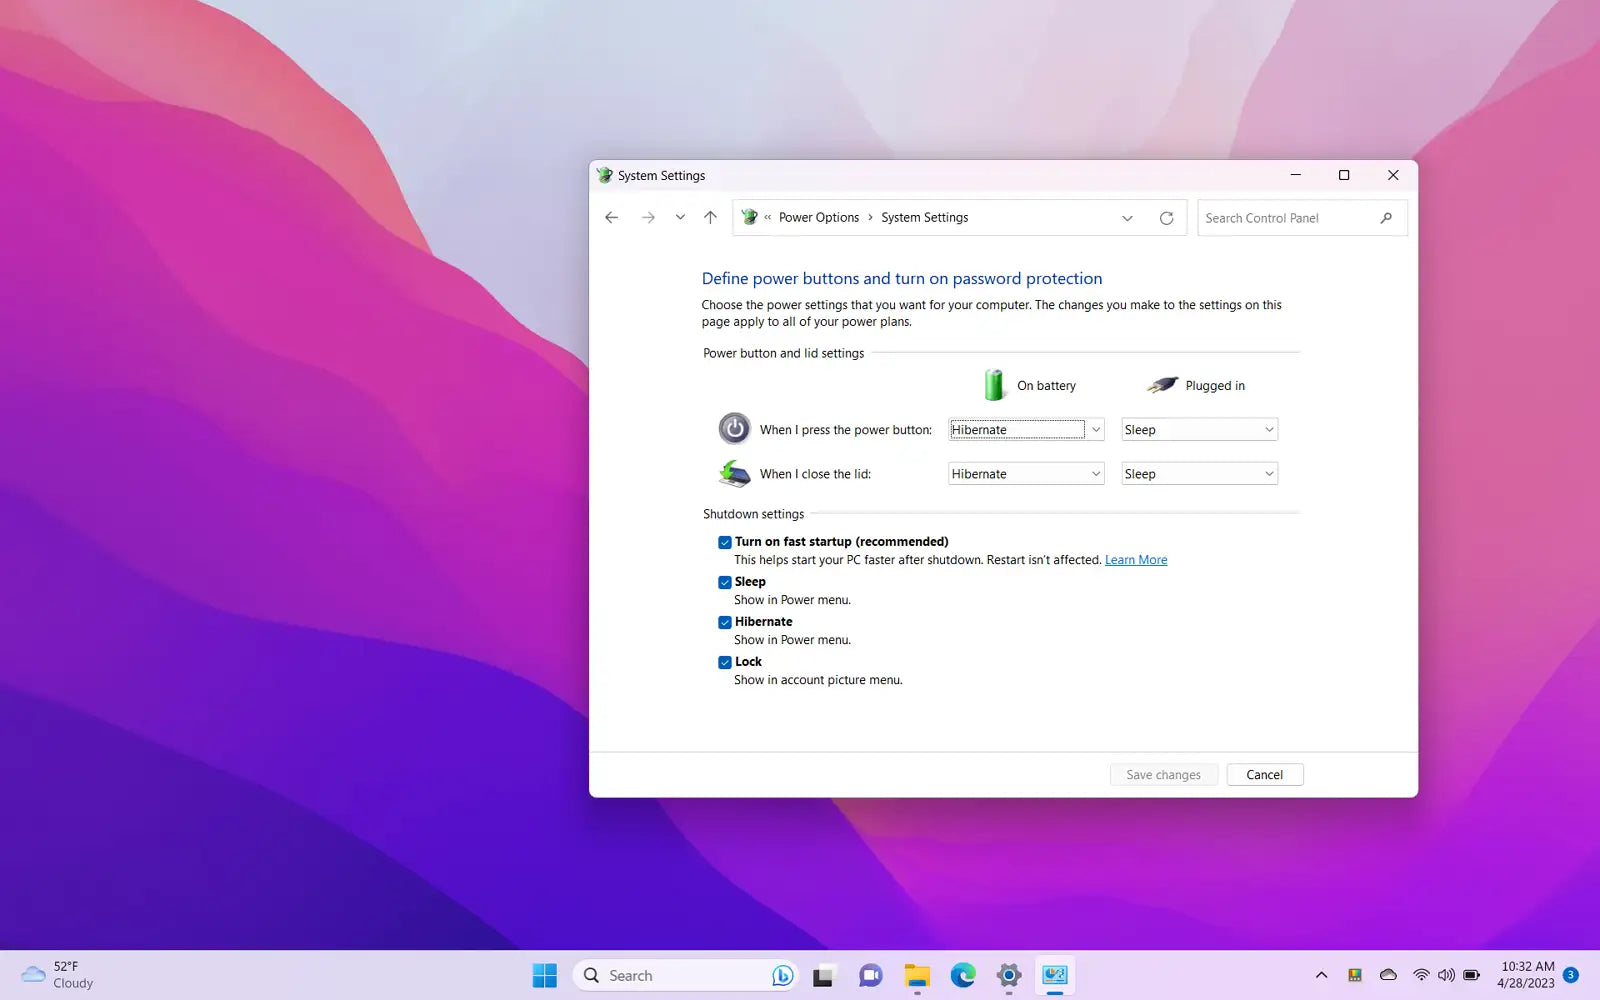Go back with the left arrow

[612, 217]
